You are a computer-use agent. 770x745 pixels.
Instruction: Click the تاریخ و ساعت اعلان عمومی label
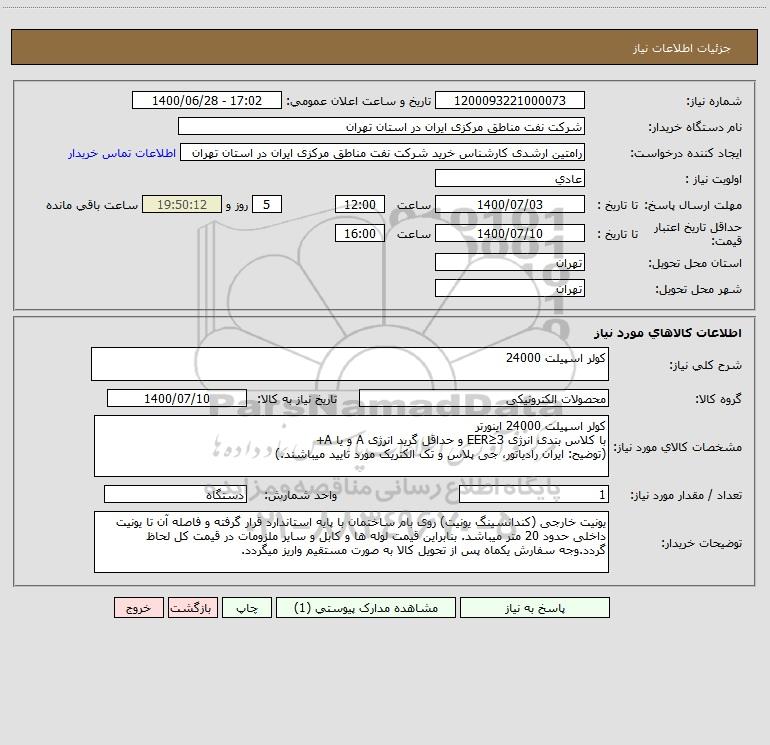[358, 101]
